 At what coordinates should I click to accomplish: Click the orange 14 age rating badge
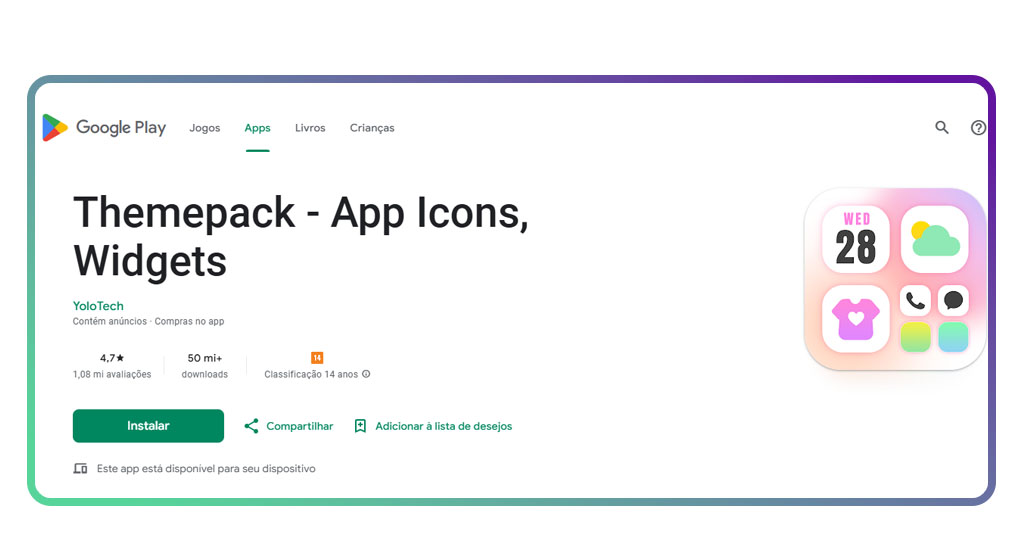point(317,358)
